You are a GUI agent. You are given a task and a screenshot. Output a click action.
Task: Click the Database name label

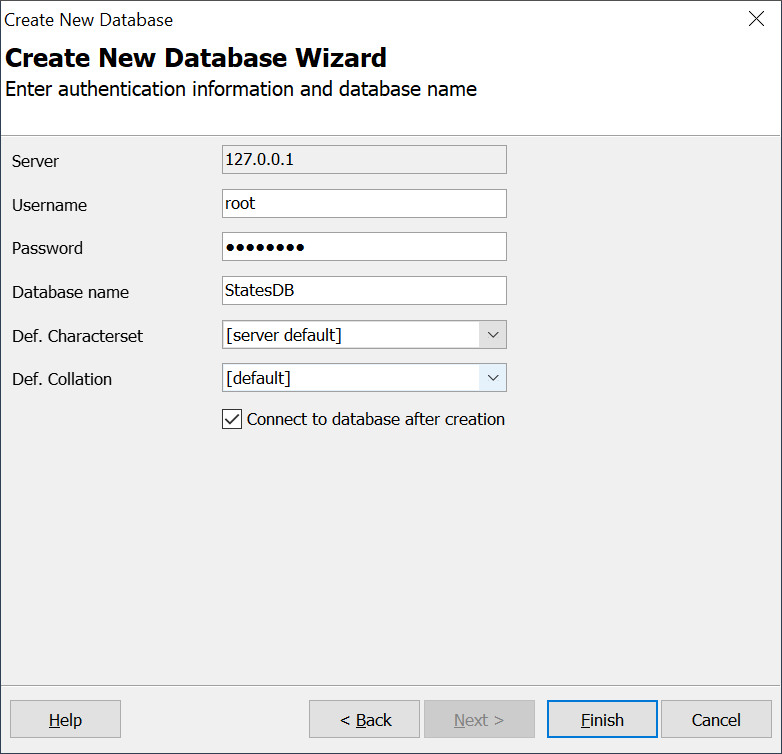pos(70,292)
